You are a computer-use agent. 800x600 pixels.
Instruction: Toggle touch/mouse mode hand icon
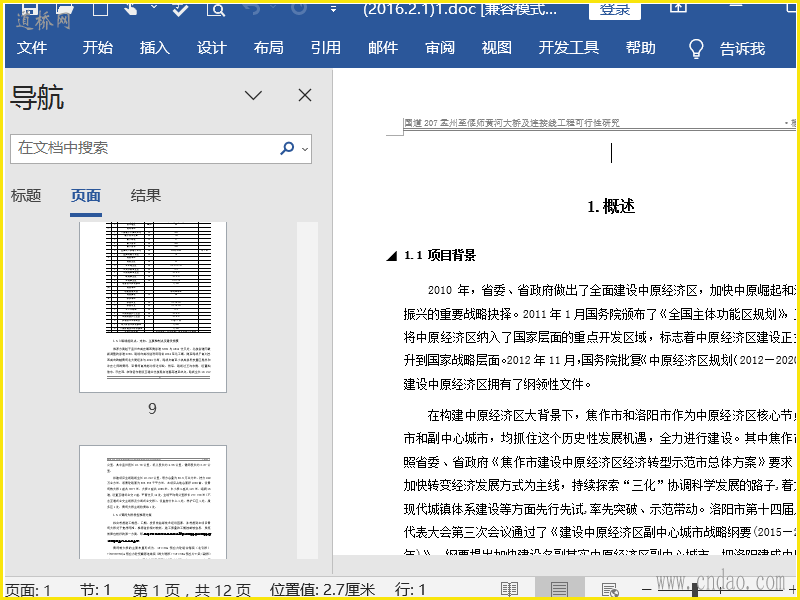pyautogui.click(x=131, y=9)
